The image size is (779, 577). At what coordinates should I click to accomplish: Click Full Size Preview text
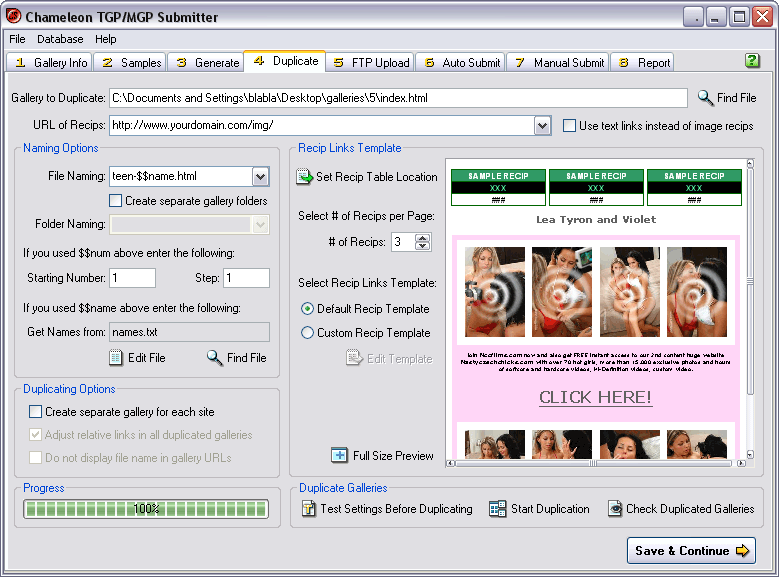coord(393,455)
